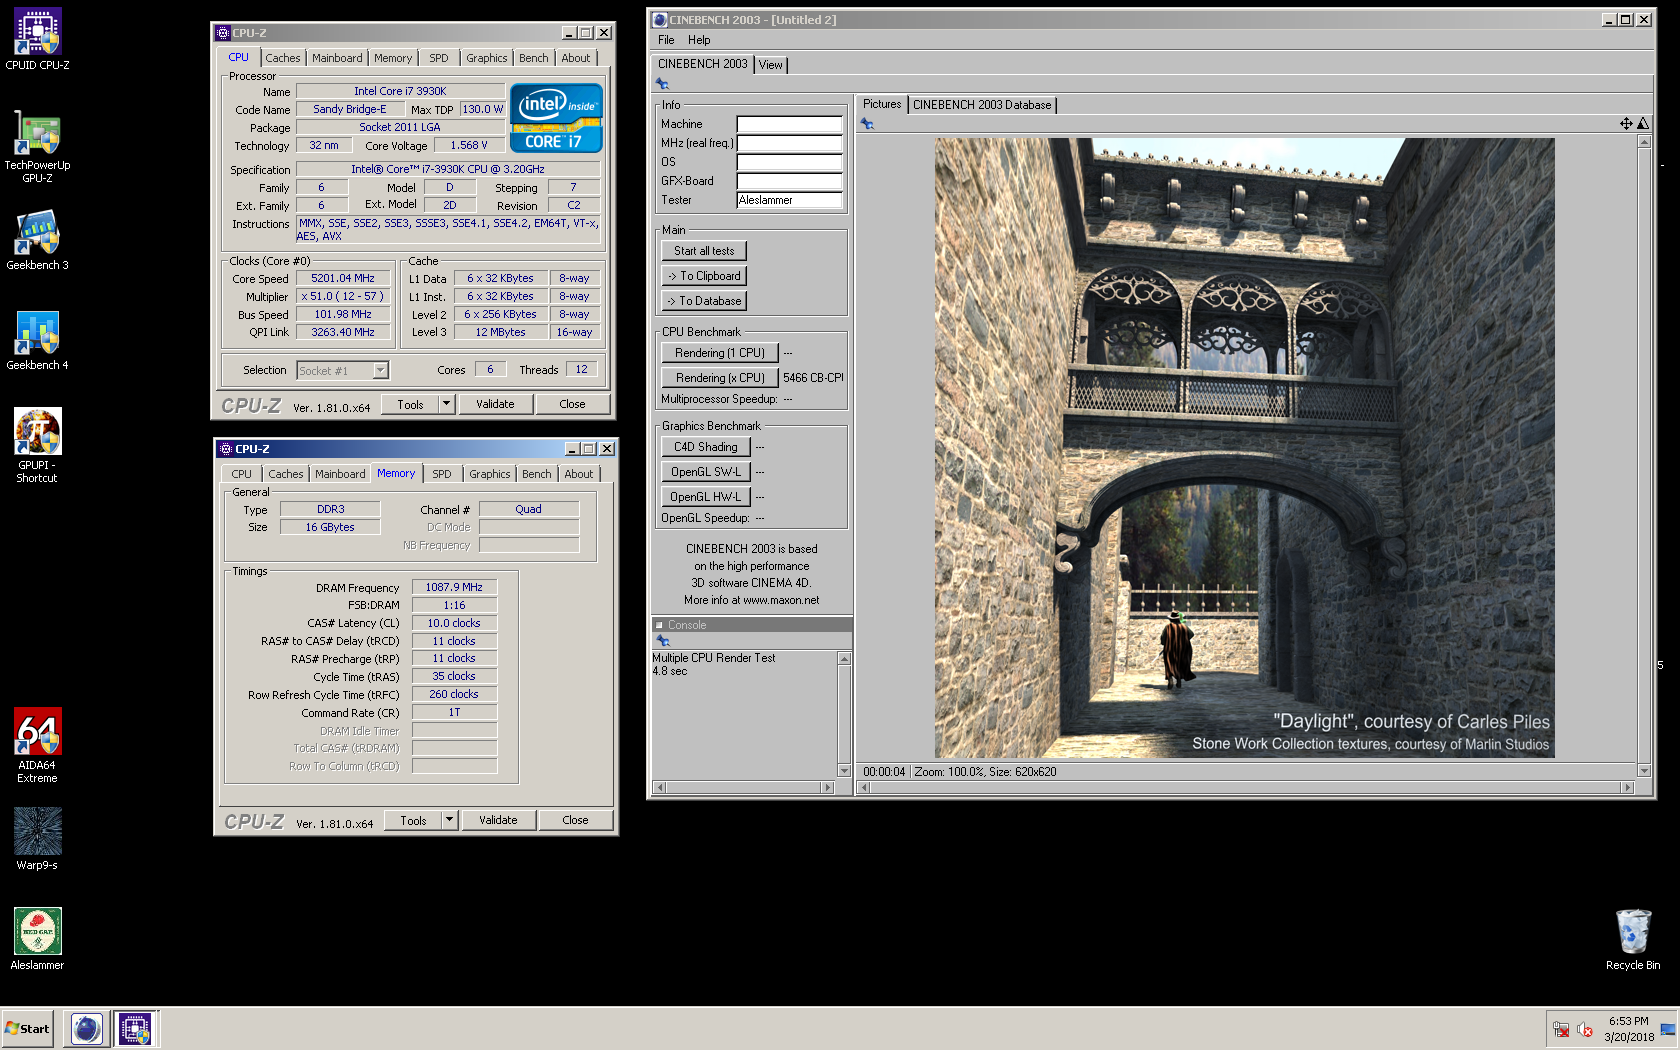Click the Start all tests button
Image resolution: width=1680 pixels, height=1050 pixels.
tap(704, 251)
